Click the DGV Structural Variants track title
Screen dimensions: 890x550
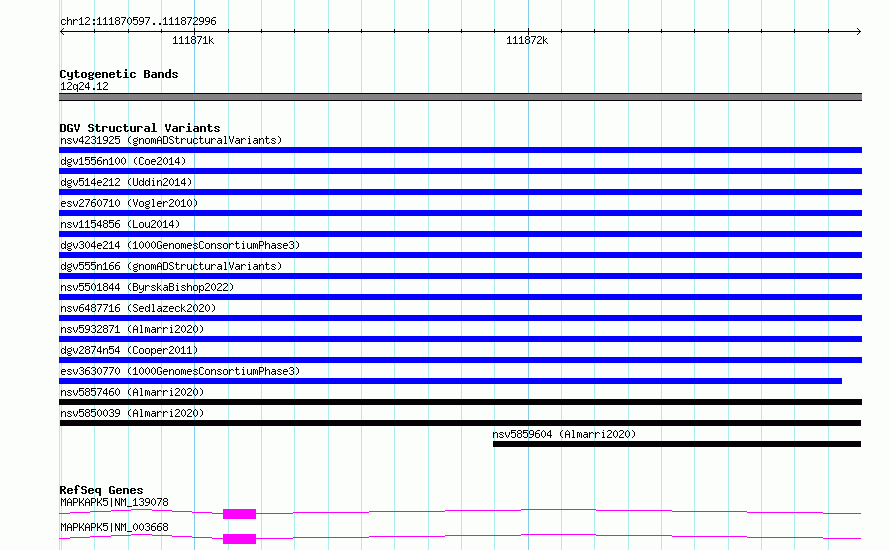point(140,128)
